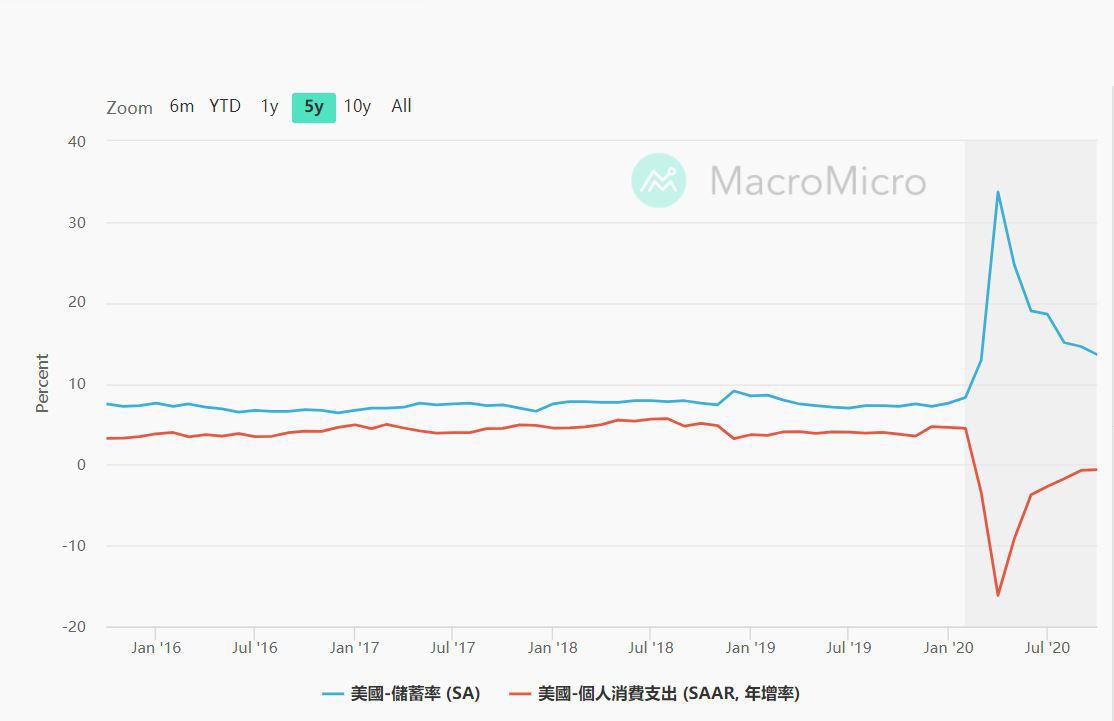
Task: Click the Percent y-axis title
Action: [42, 383]
